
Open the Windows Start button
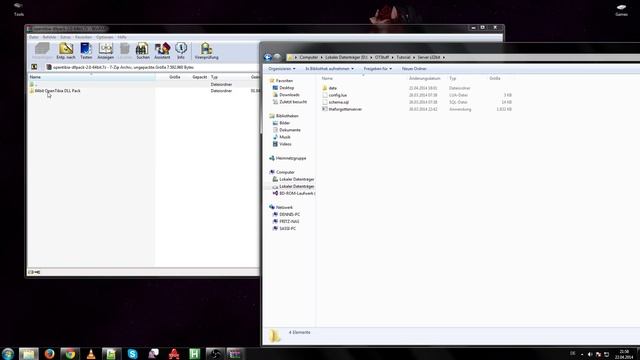pyautogui.click(x=8, y=353)
